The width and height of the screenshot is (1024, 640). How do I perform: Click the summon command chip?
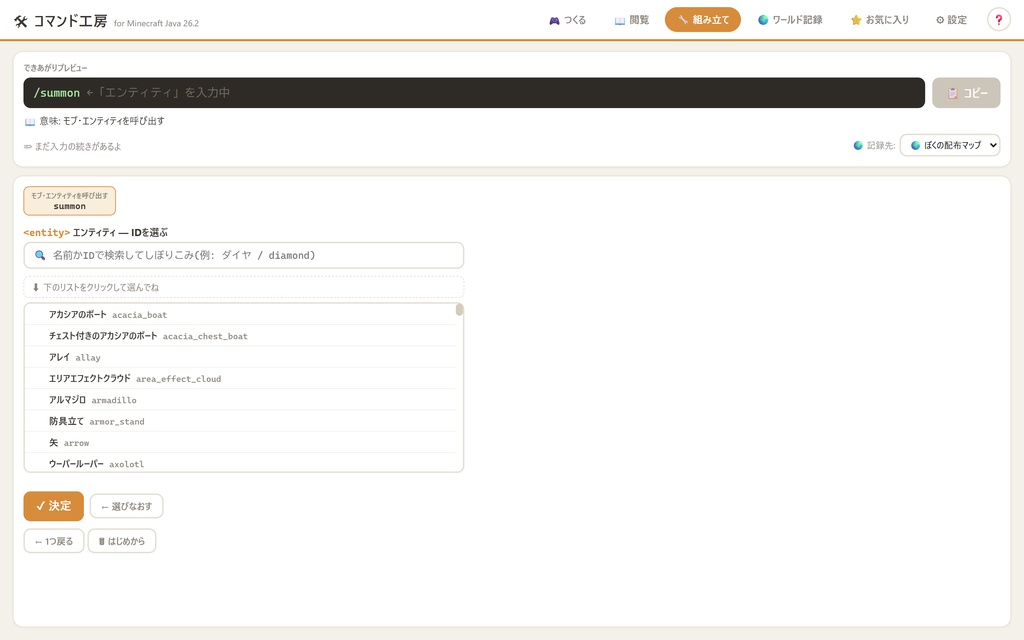(70, 201)
